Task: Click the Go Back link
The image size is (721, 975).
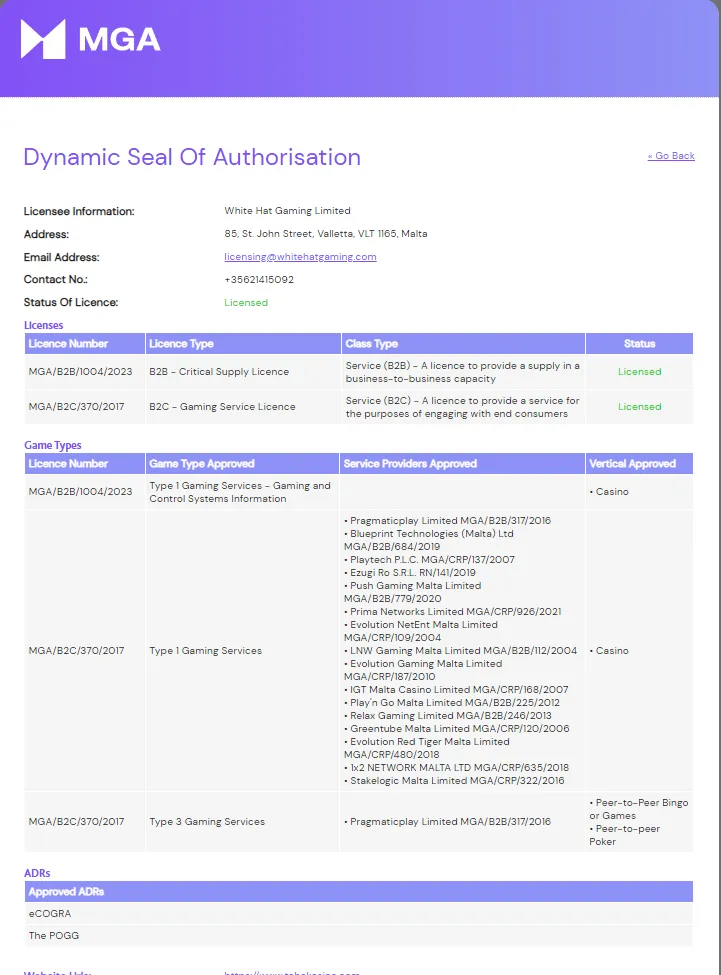Action: pyautogui.click(x=670, y=156)
